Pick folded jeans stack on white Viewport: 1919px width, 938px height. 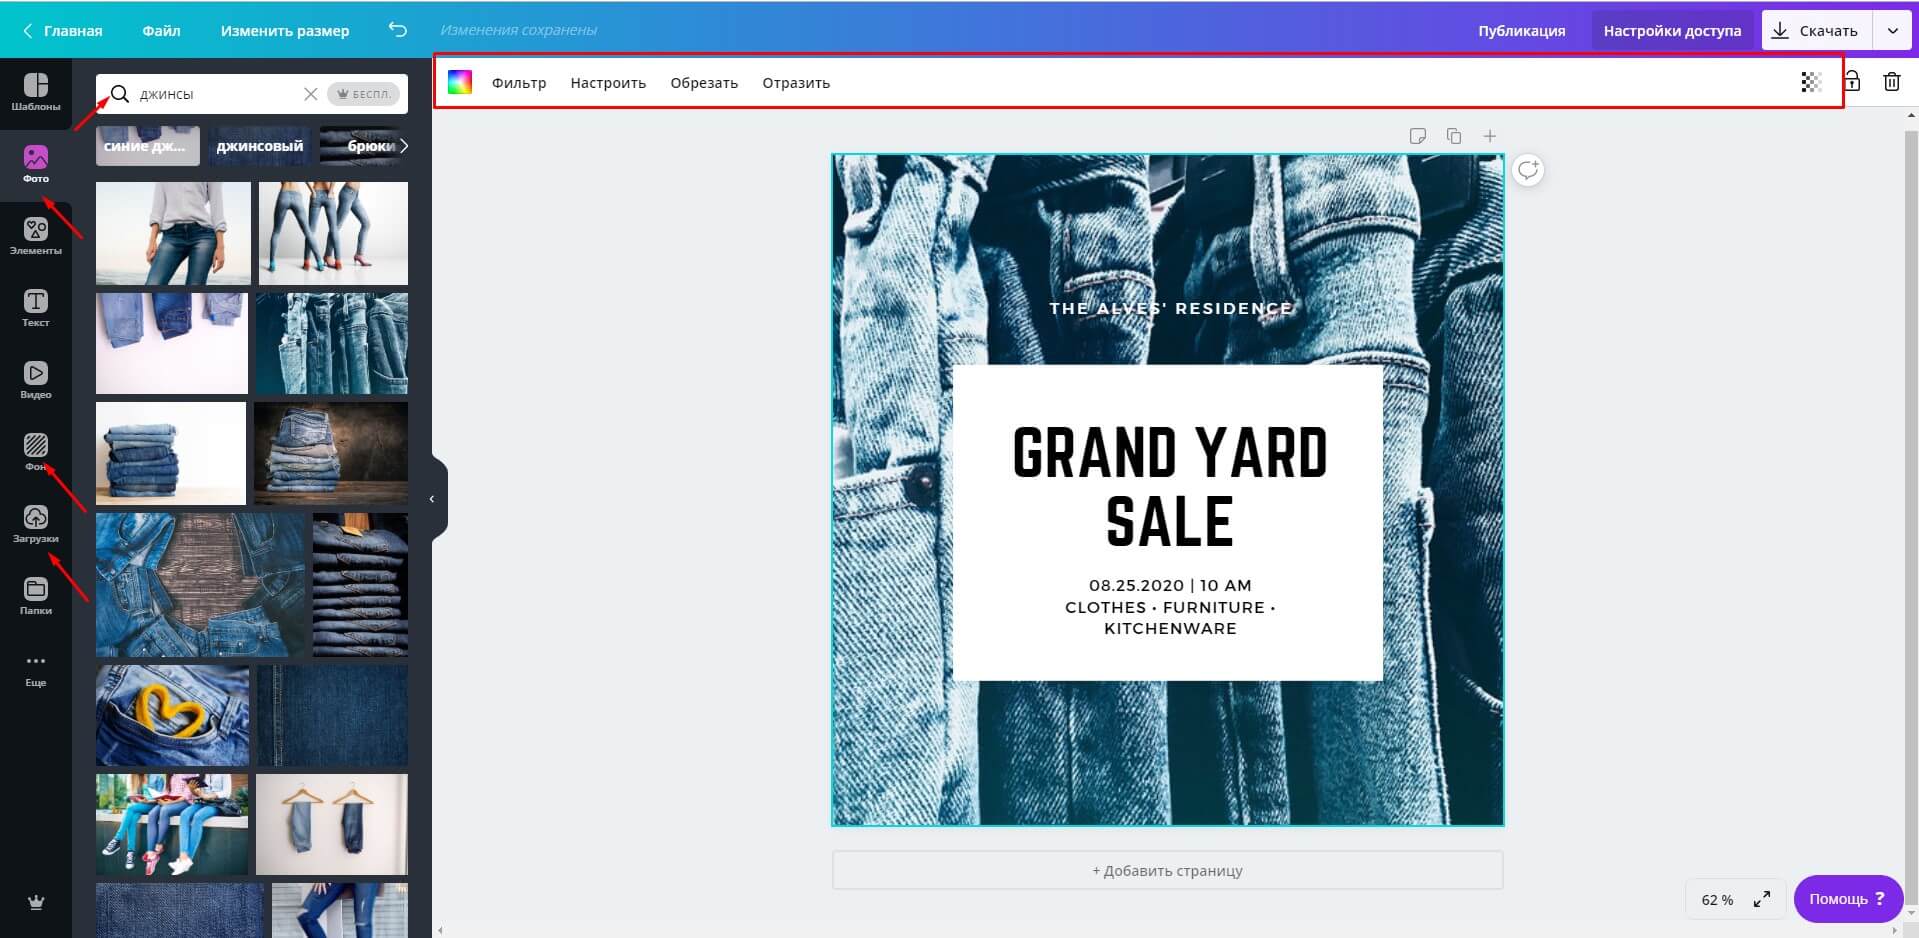tap(170, 453)
